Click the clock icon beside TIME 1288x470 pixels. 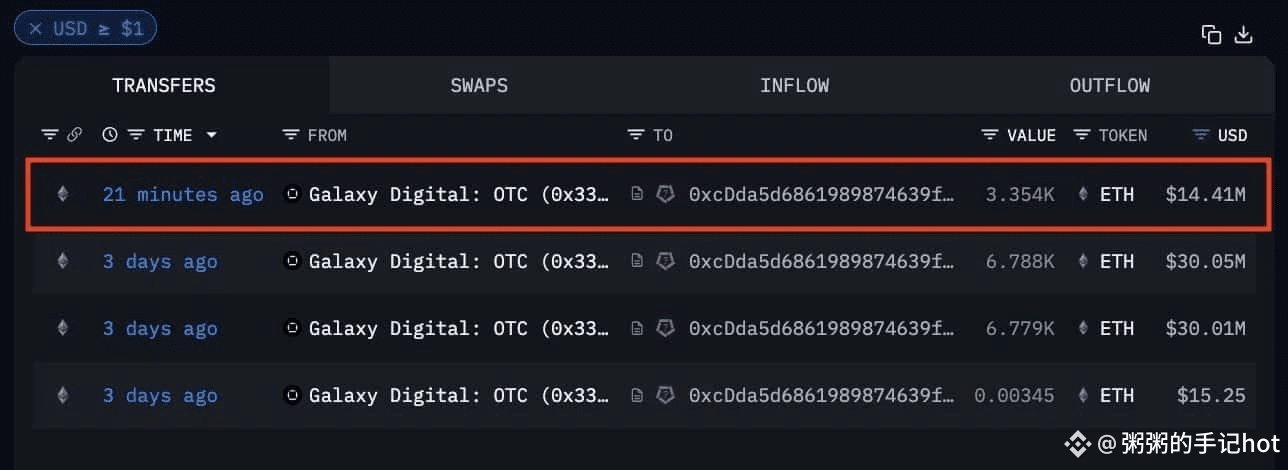110,135
